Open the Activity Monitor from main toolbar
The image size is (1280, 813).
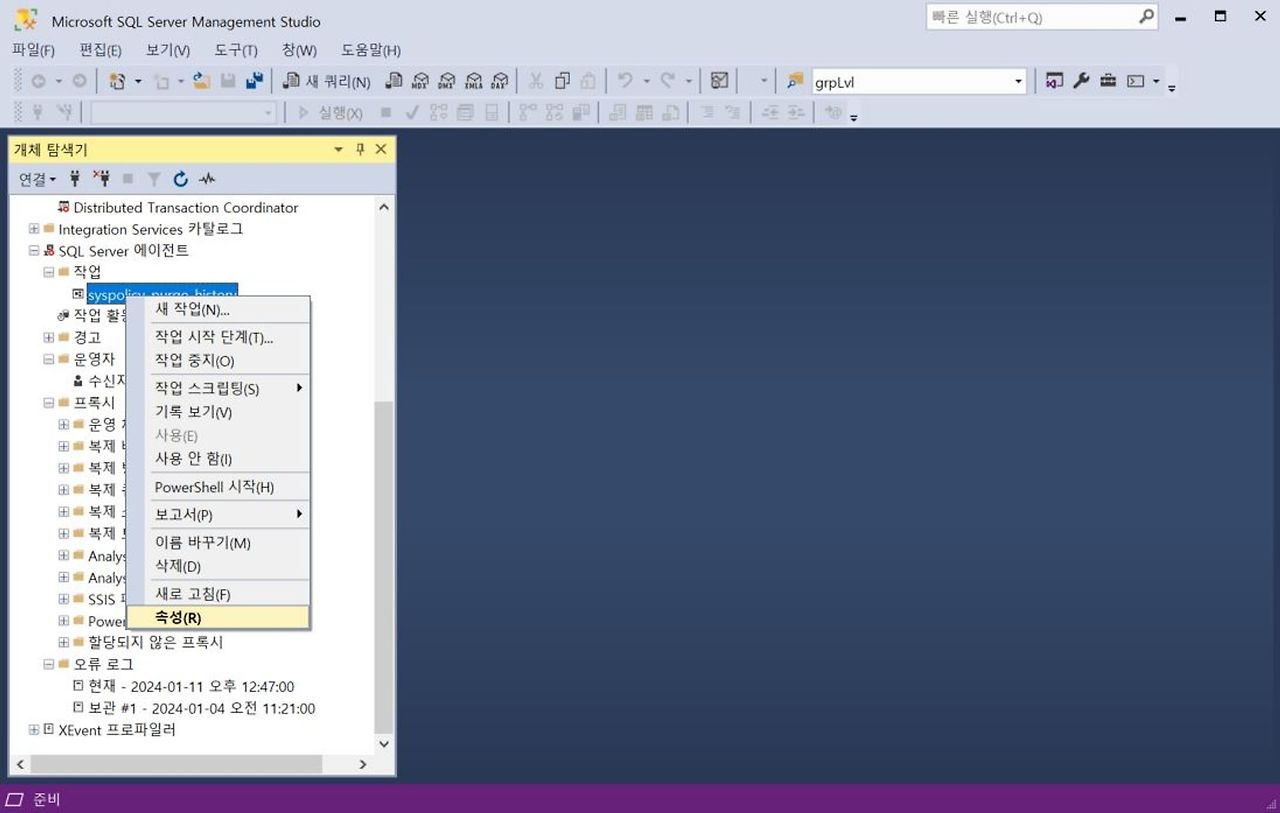[719, 81]
